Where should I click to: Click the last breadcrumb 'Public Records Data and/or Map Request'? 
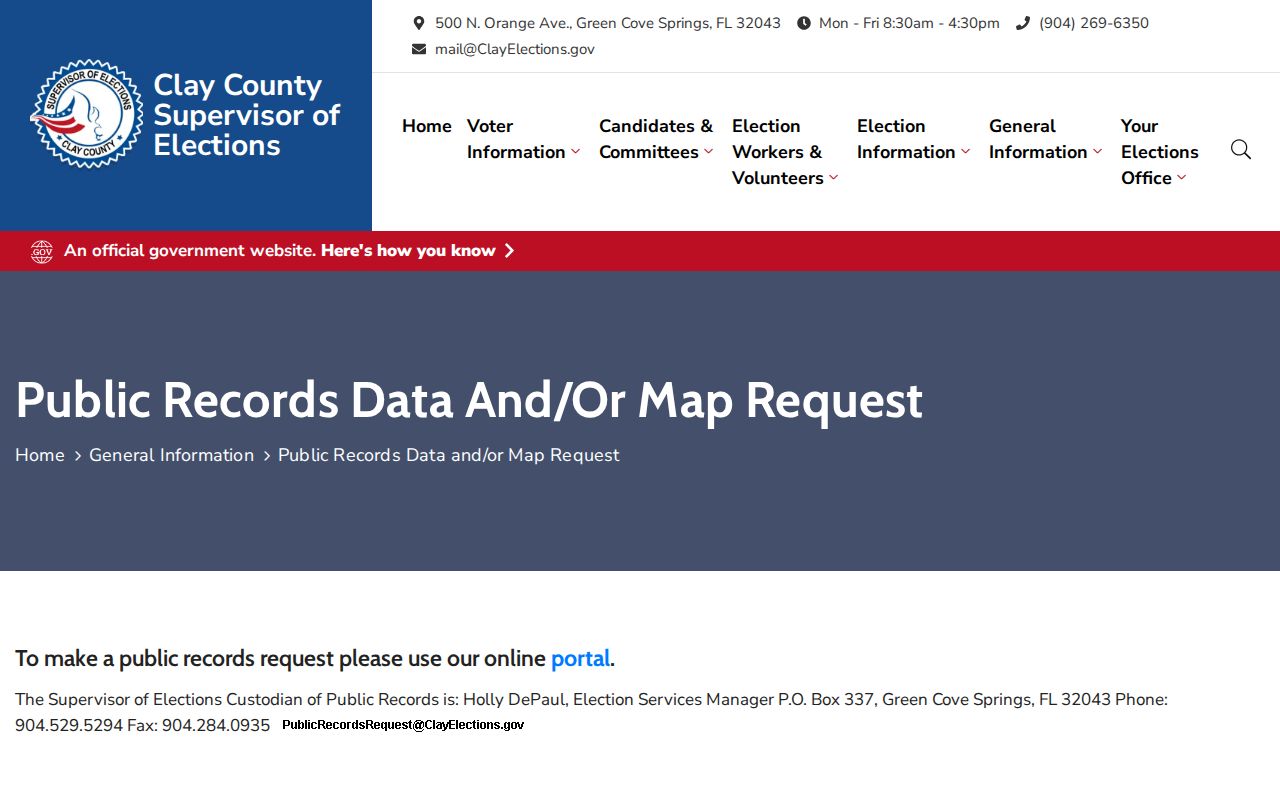coord(449,455)
